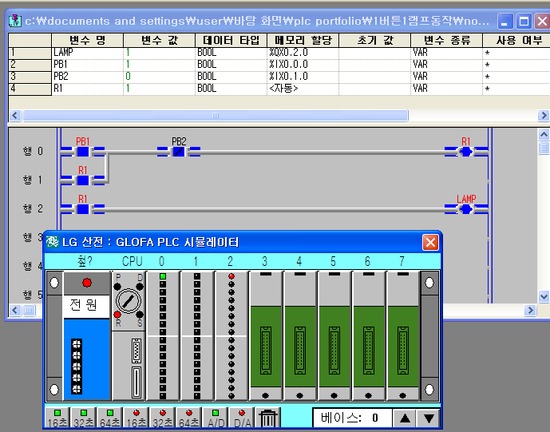Viewport: 550px width, 432px height.
Task: Click the <자동> memory allocation cell
Action: 303,89
